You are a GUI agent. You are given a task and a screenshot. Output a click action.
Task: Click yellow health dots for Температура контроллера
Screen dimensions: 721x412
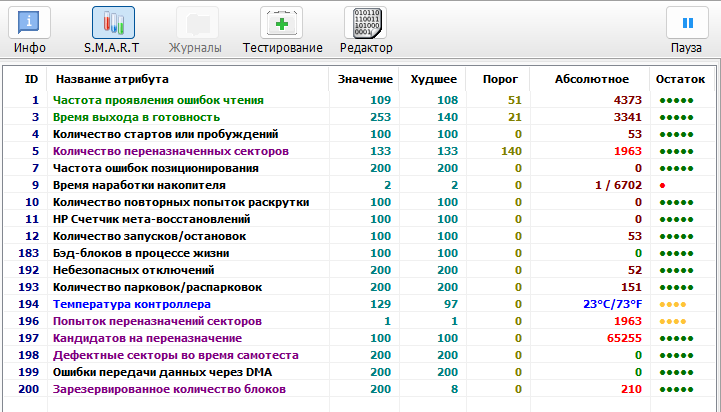coord(672,304)
